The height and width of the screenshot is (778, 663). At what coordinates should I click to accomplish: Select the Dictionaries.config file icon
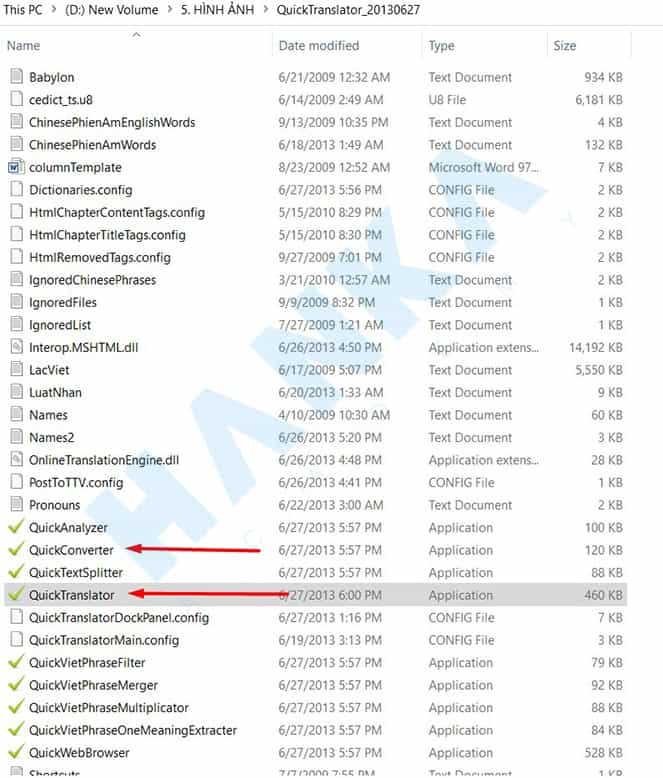click(16, 190)
